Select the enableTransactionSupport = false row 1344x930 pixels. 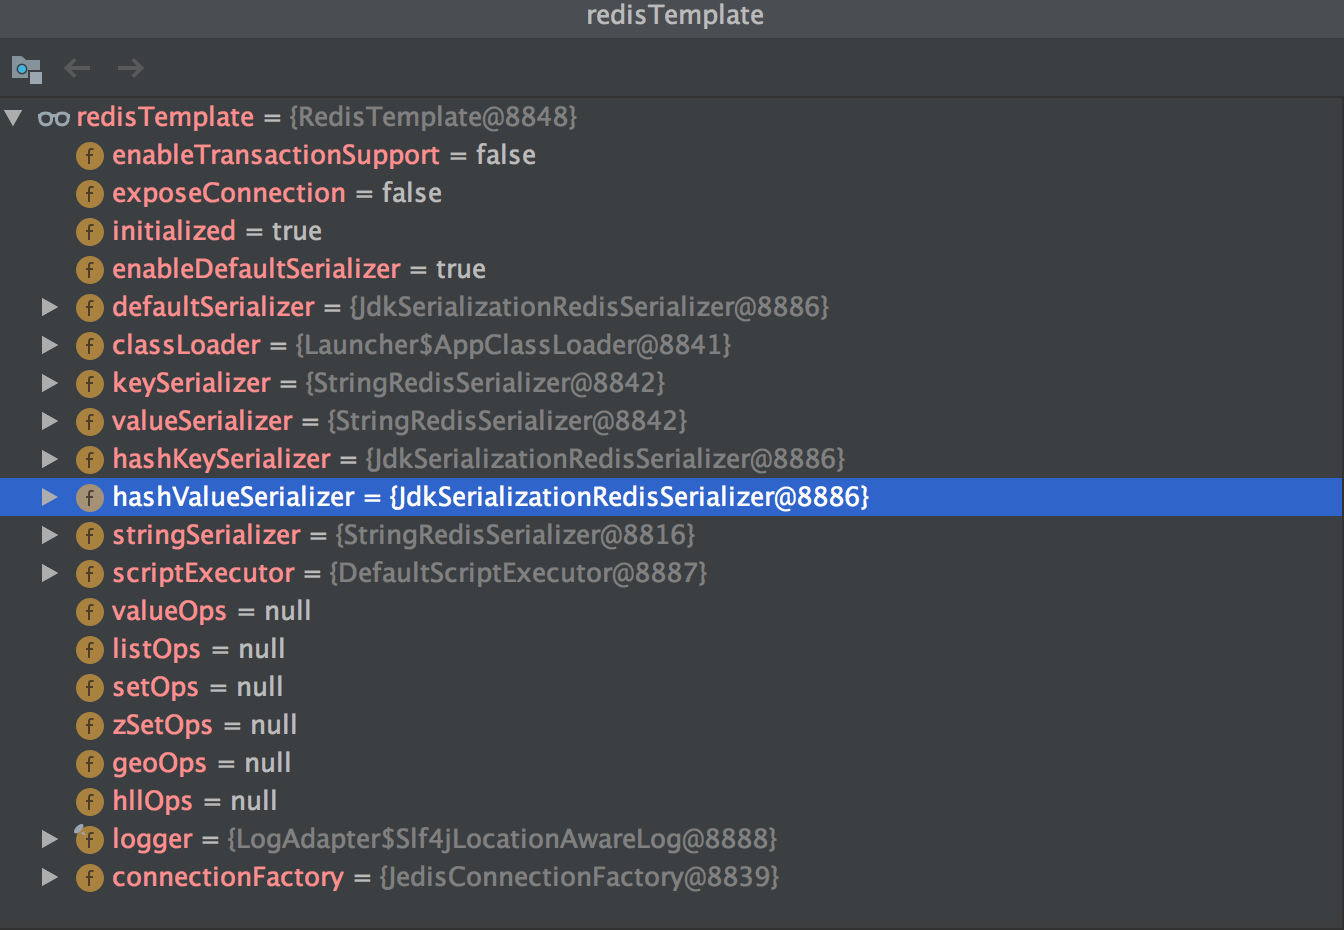(672, 155)
